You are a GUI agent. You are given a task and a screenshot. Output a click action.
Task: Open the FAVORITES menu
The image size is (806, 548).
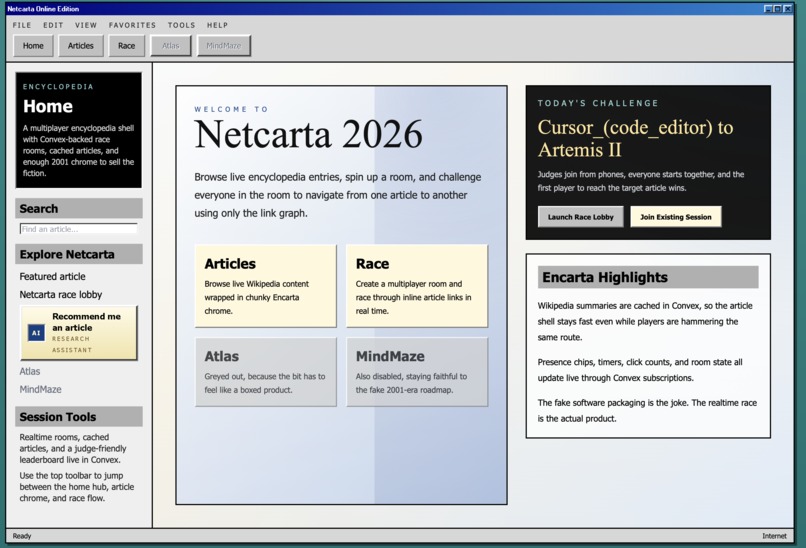pos(132,25)
